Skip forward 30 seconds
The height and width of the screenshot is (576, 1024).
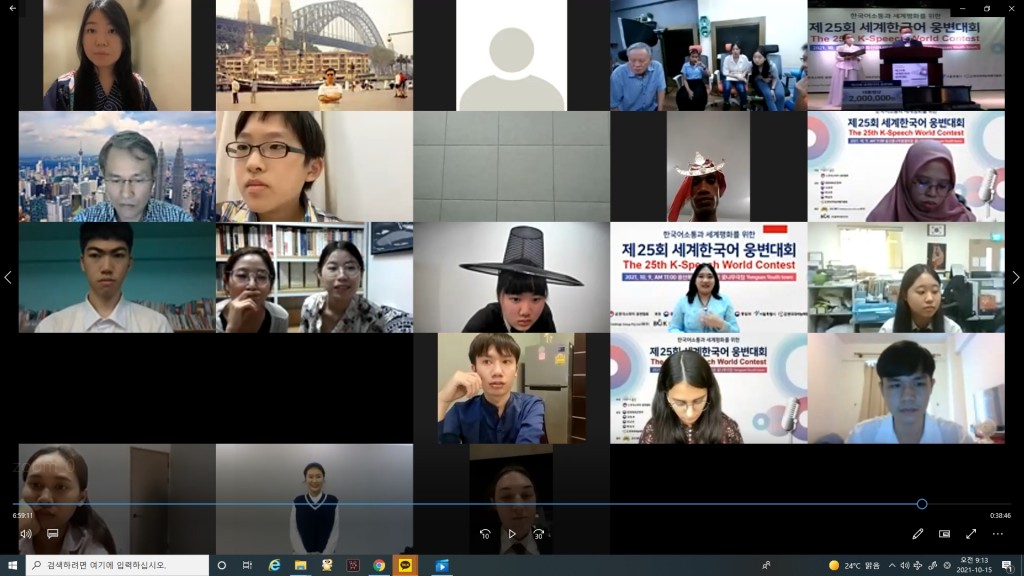539,534
